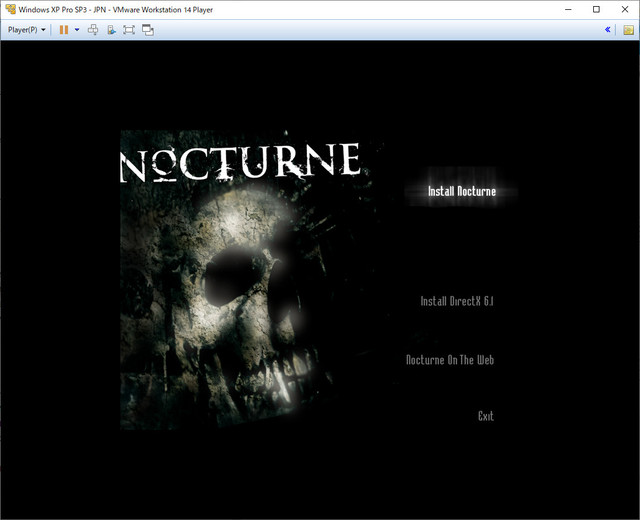This screenshot has height=520, width=640.
Task: Pause the virtual machine
Action: point(64,30)
